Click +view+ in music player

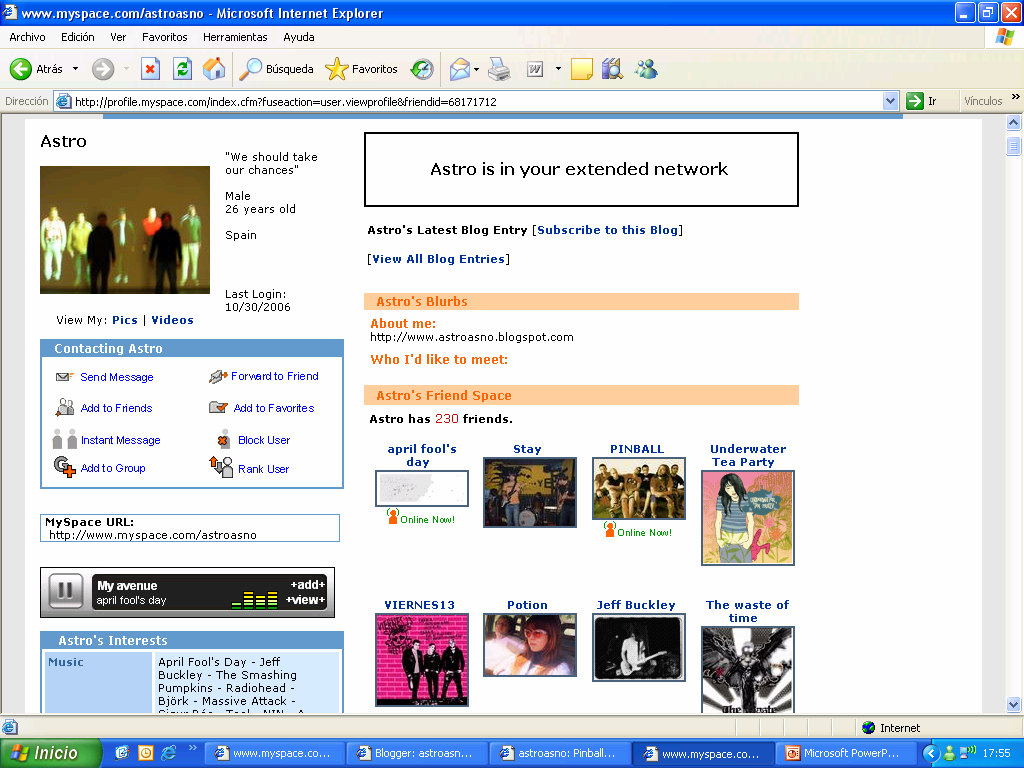click(x=304, y=600)
